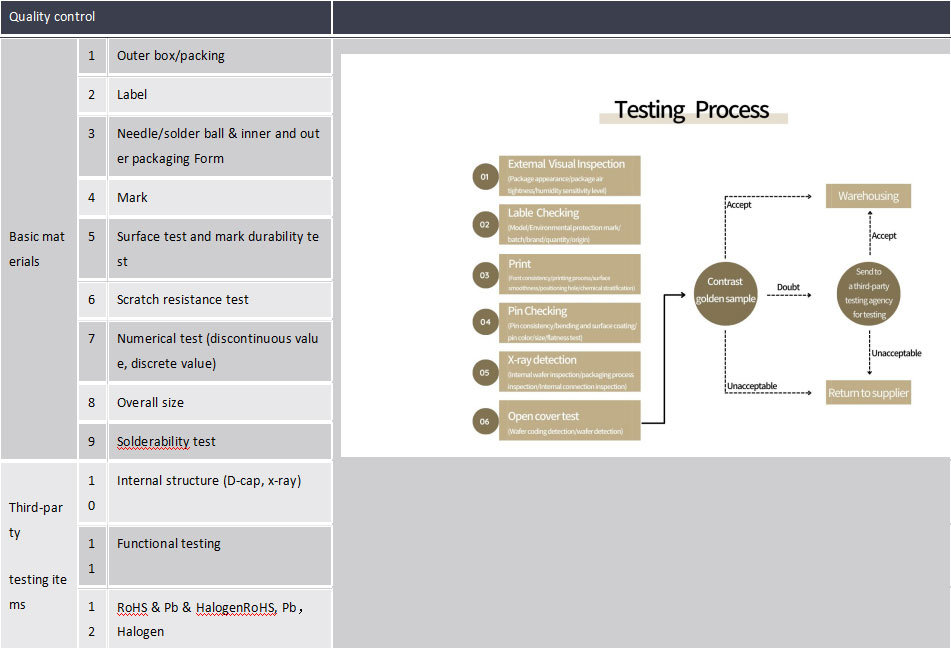This screenshot has width=951, height=648.
Task: Click the 03 circle next to Print
Action: pos(484,274)
